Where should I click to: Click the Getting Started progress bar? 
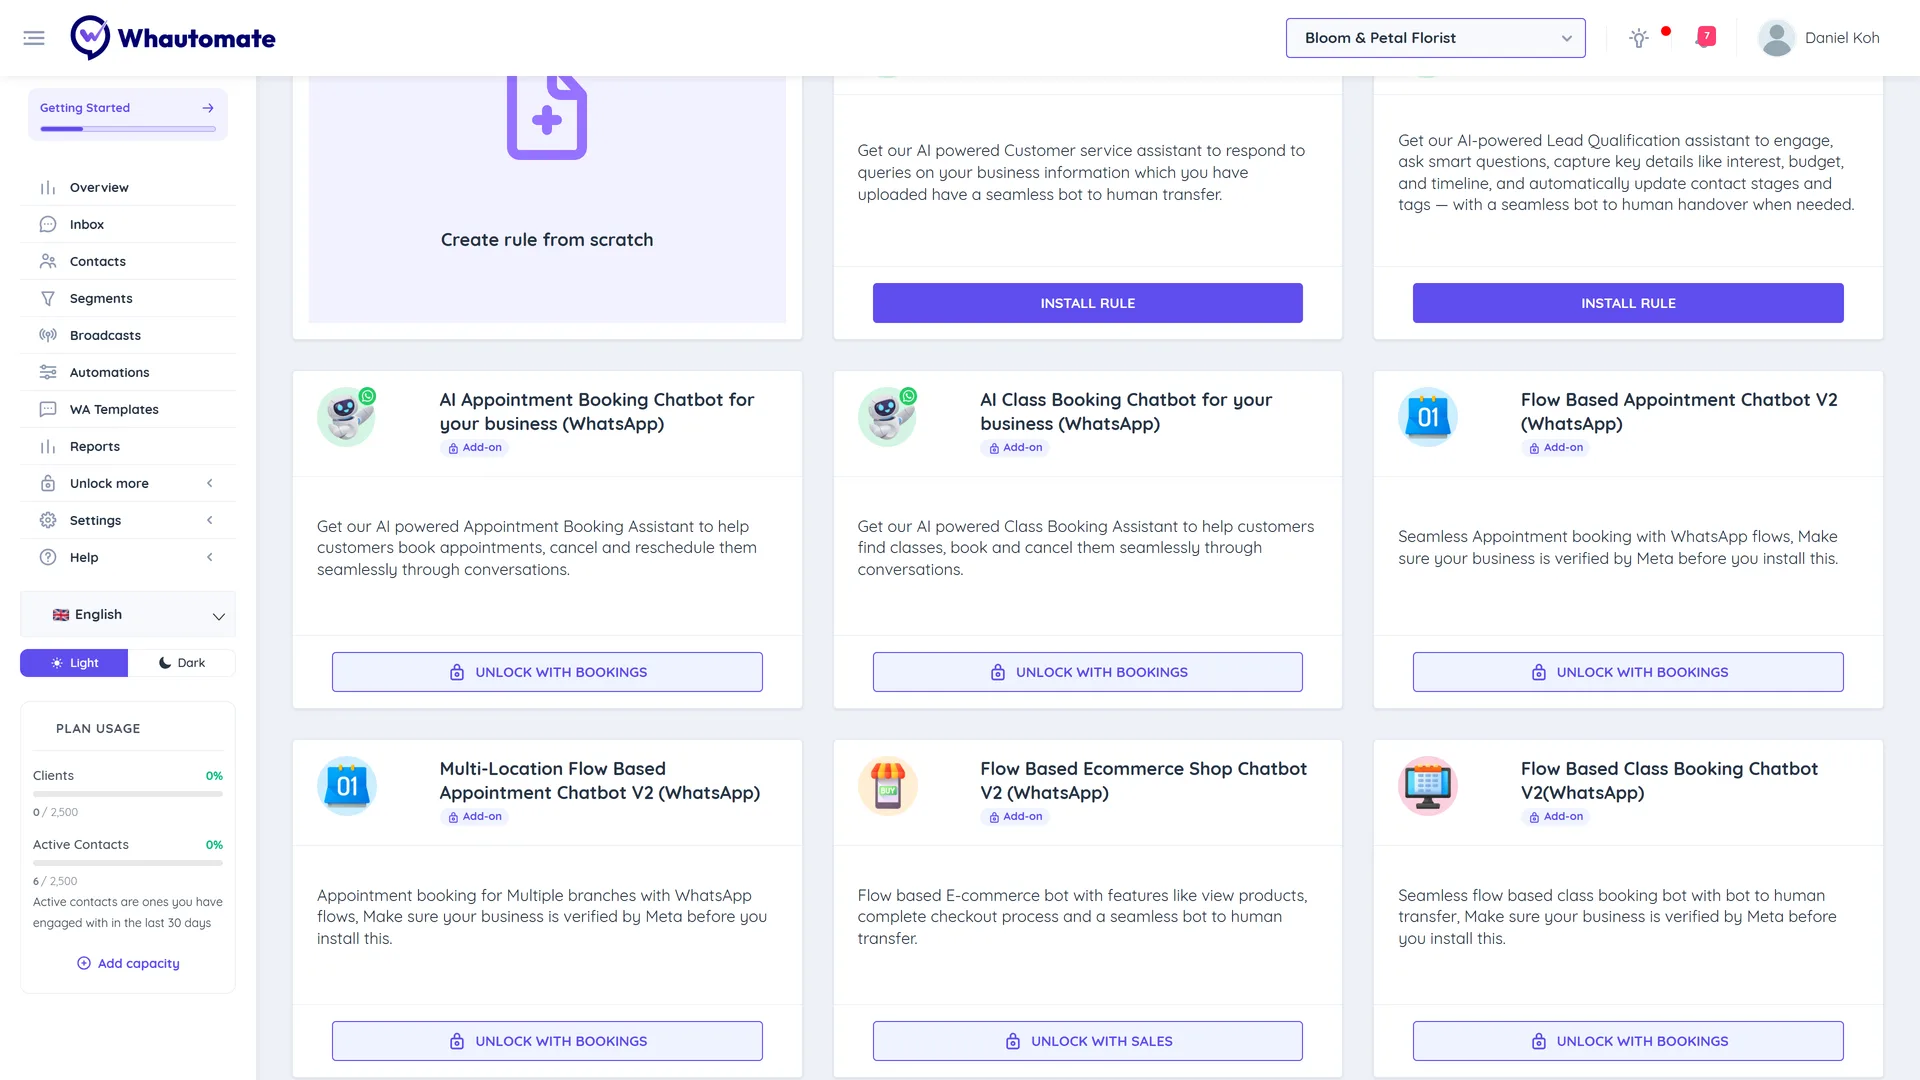point(128,129)
